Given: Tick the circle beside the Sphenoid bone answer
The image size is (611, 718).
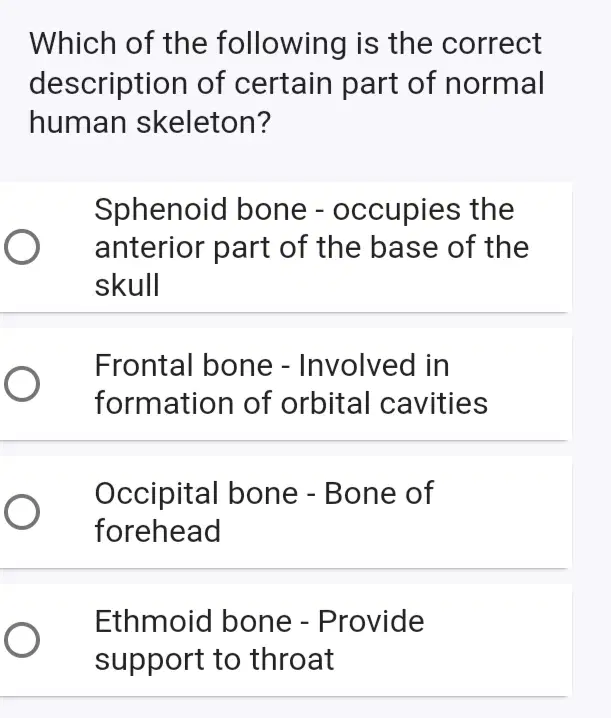Looking at the screenshot, I should click(22, 247).
